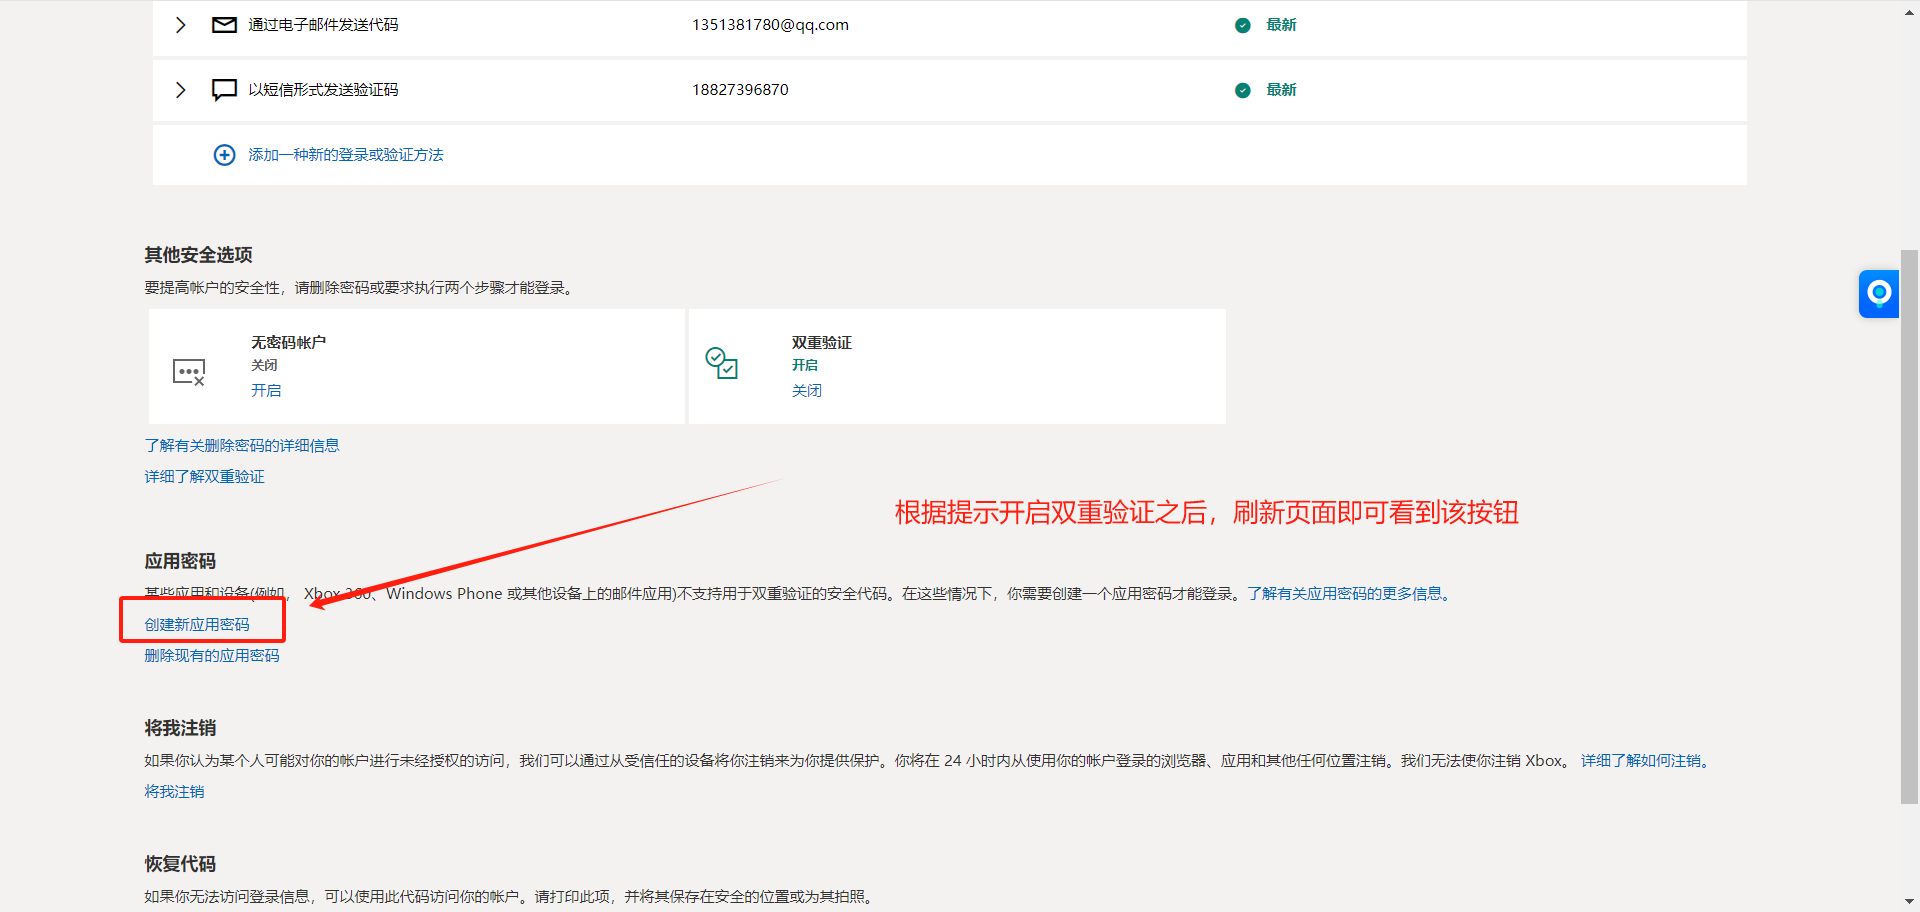This screenshot has width=1920, height=912.
Task: Click the green checkmark next to the SMS status
Action: coord(1242,90)
